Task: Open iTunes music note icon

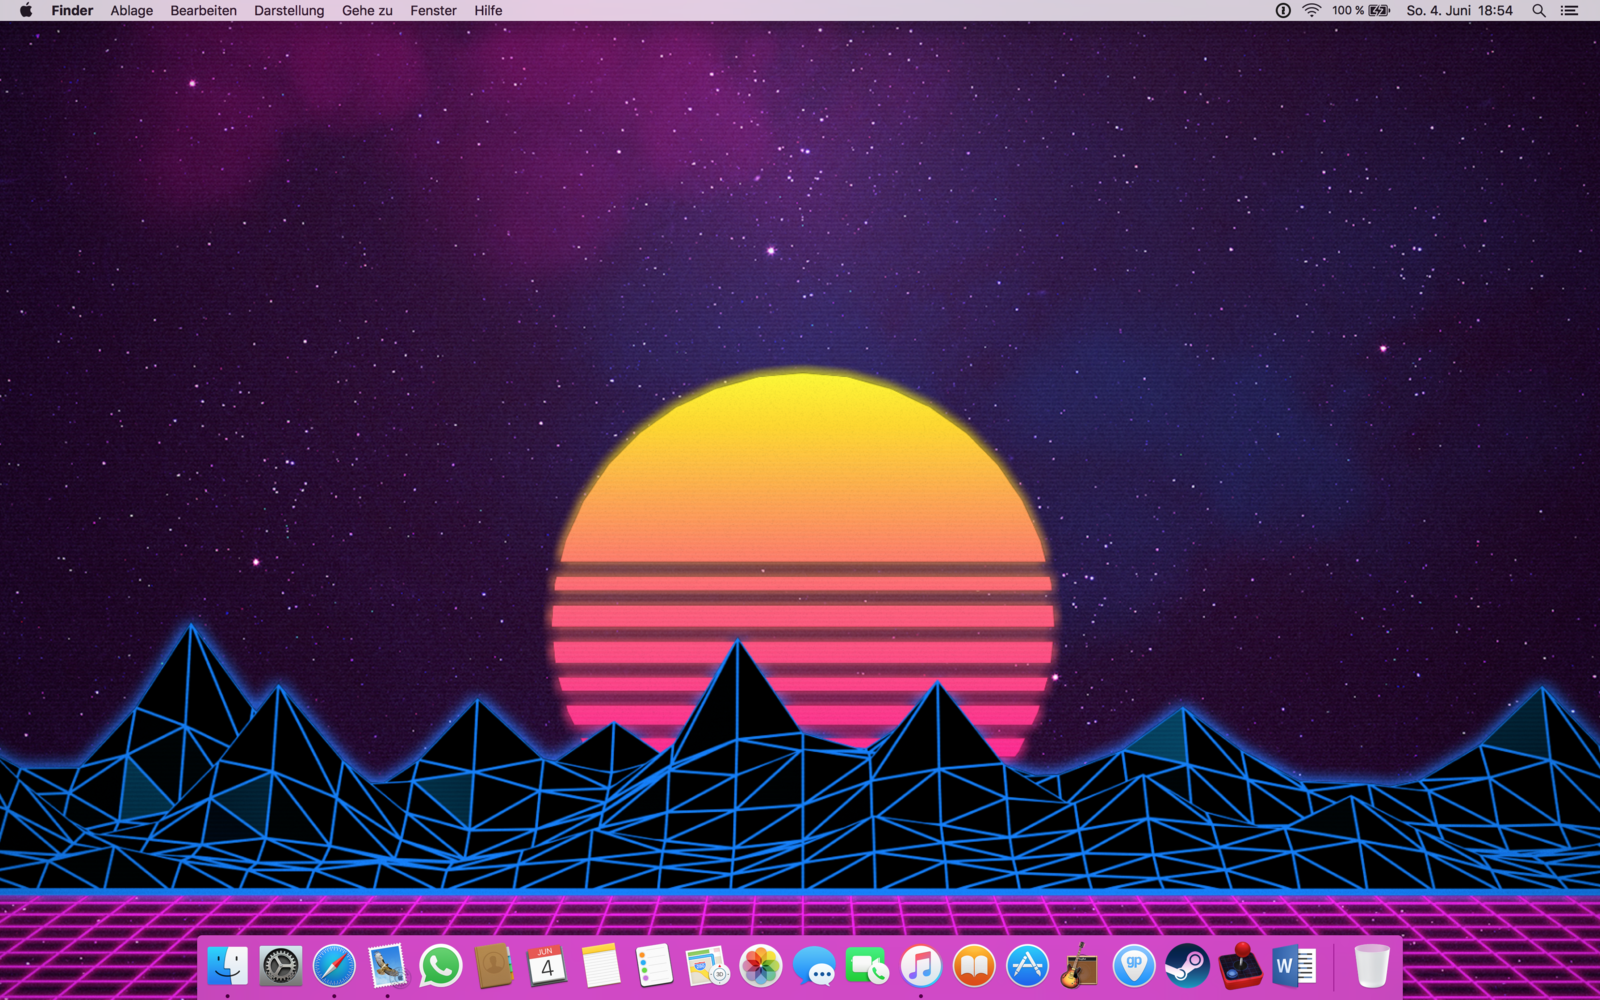Action: pyautogui.click(x=921, y=966)
